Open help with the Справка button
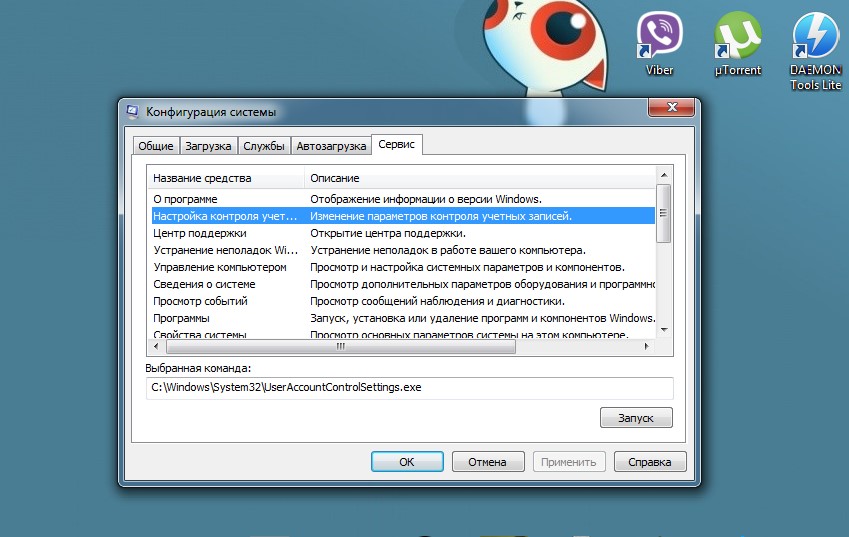849x537 pixels. [650, 462]
